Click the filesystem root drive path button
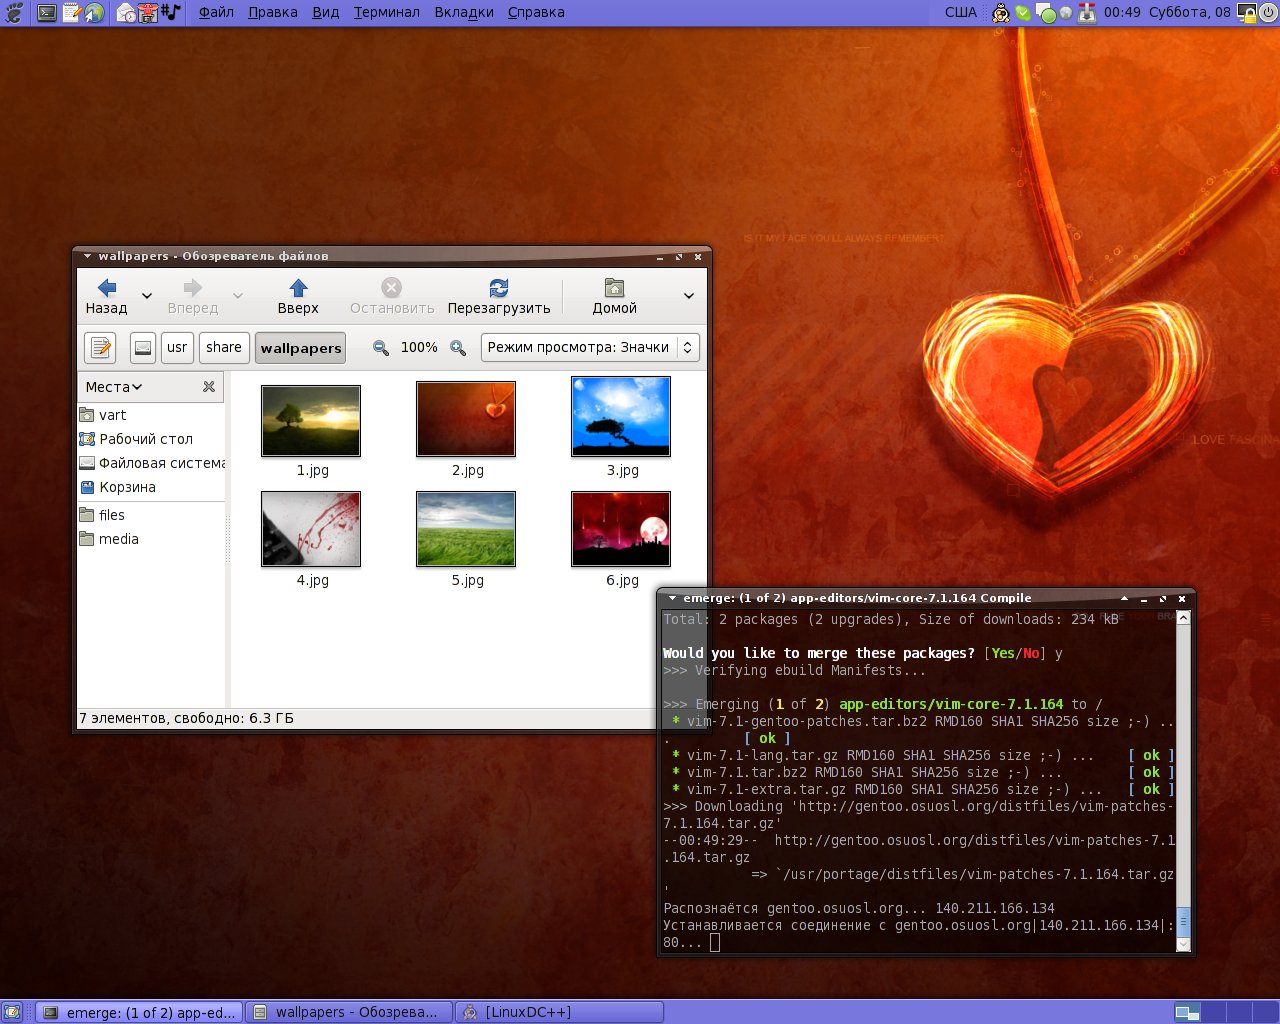The width and height of the screenshot is (1280, 1024). (143, 347)
